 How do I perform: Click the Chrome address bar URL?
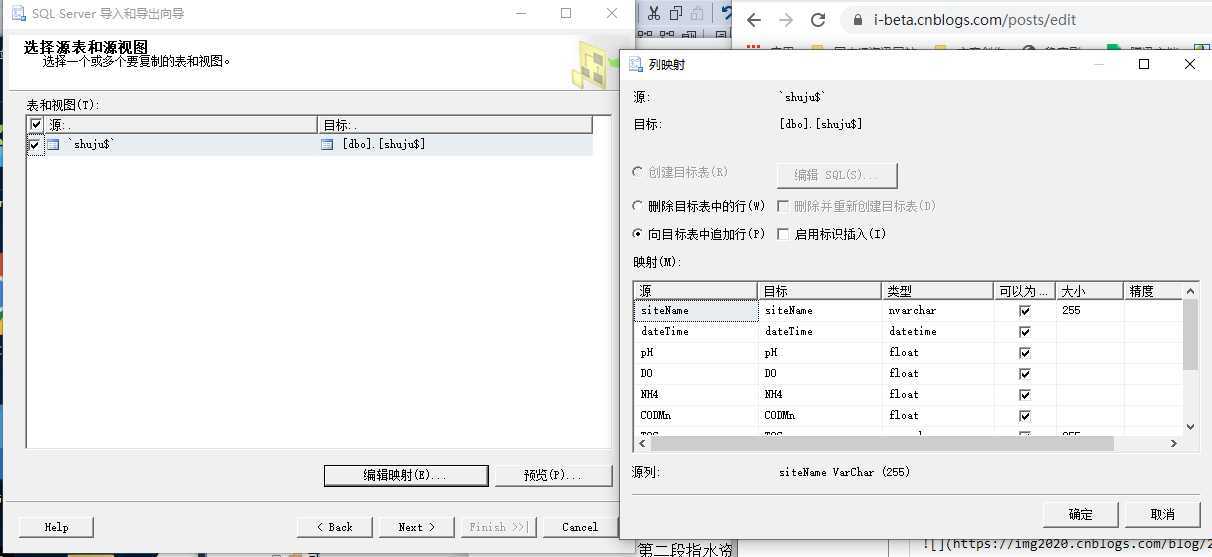974,20
